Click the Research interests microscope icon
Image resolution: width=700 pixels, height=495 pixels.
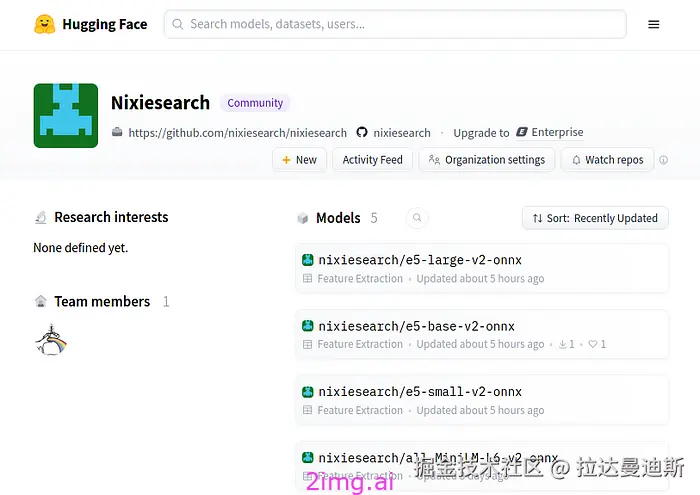41,217
